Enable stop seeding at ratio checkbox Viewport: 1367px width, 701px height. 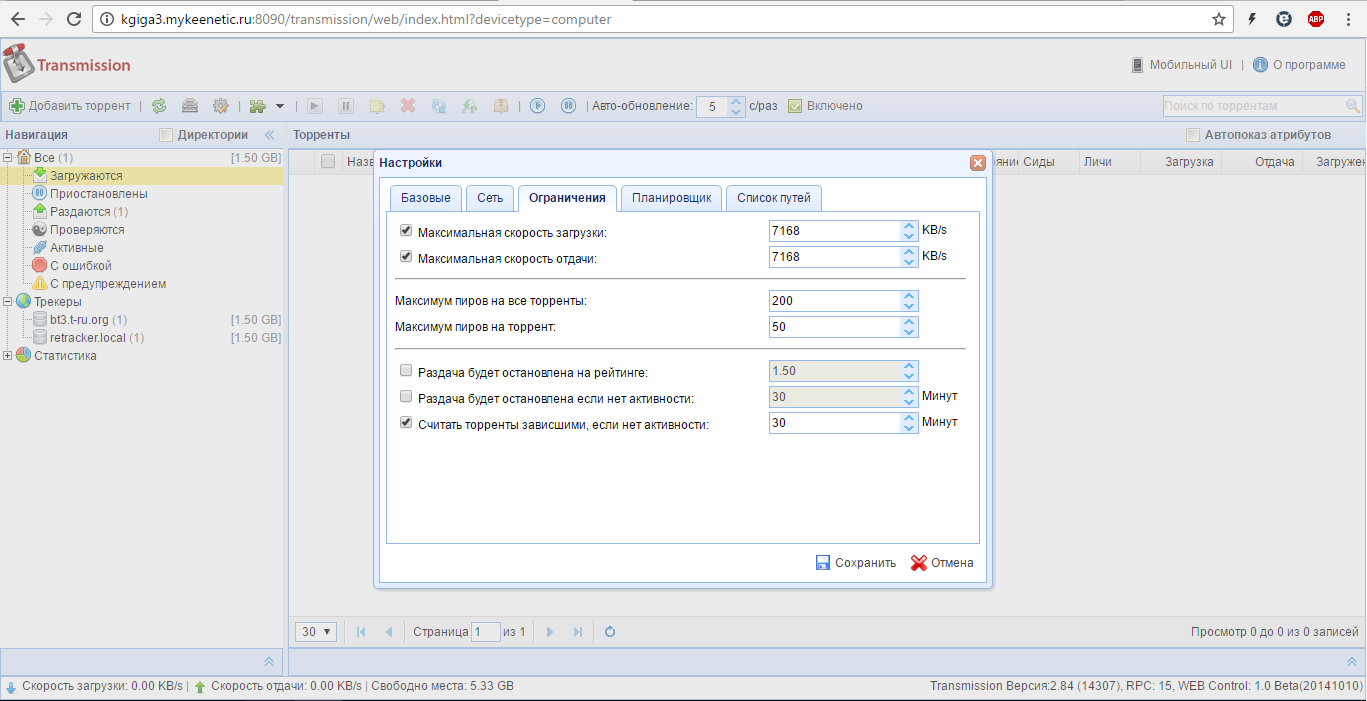point(406,371)
